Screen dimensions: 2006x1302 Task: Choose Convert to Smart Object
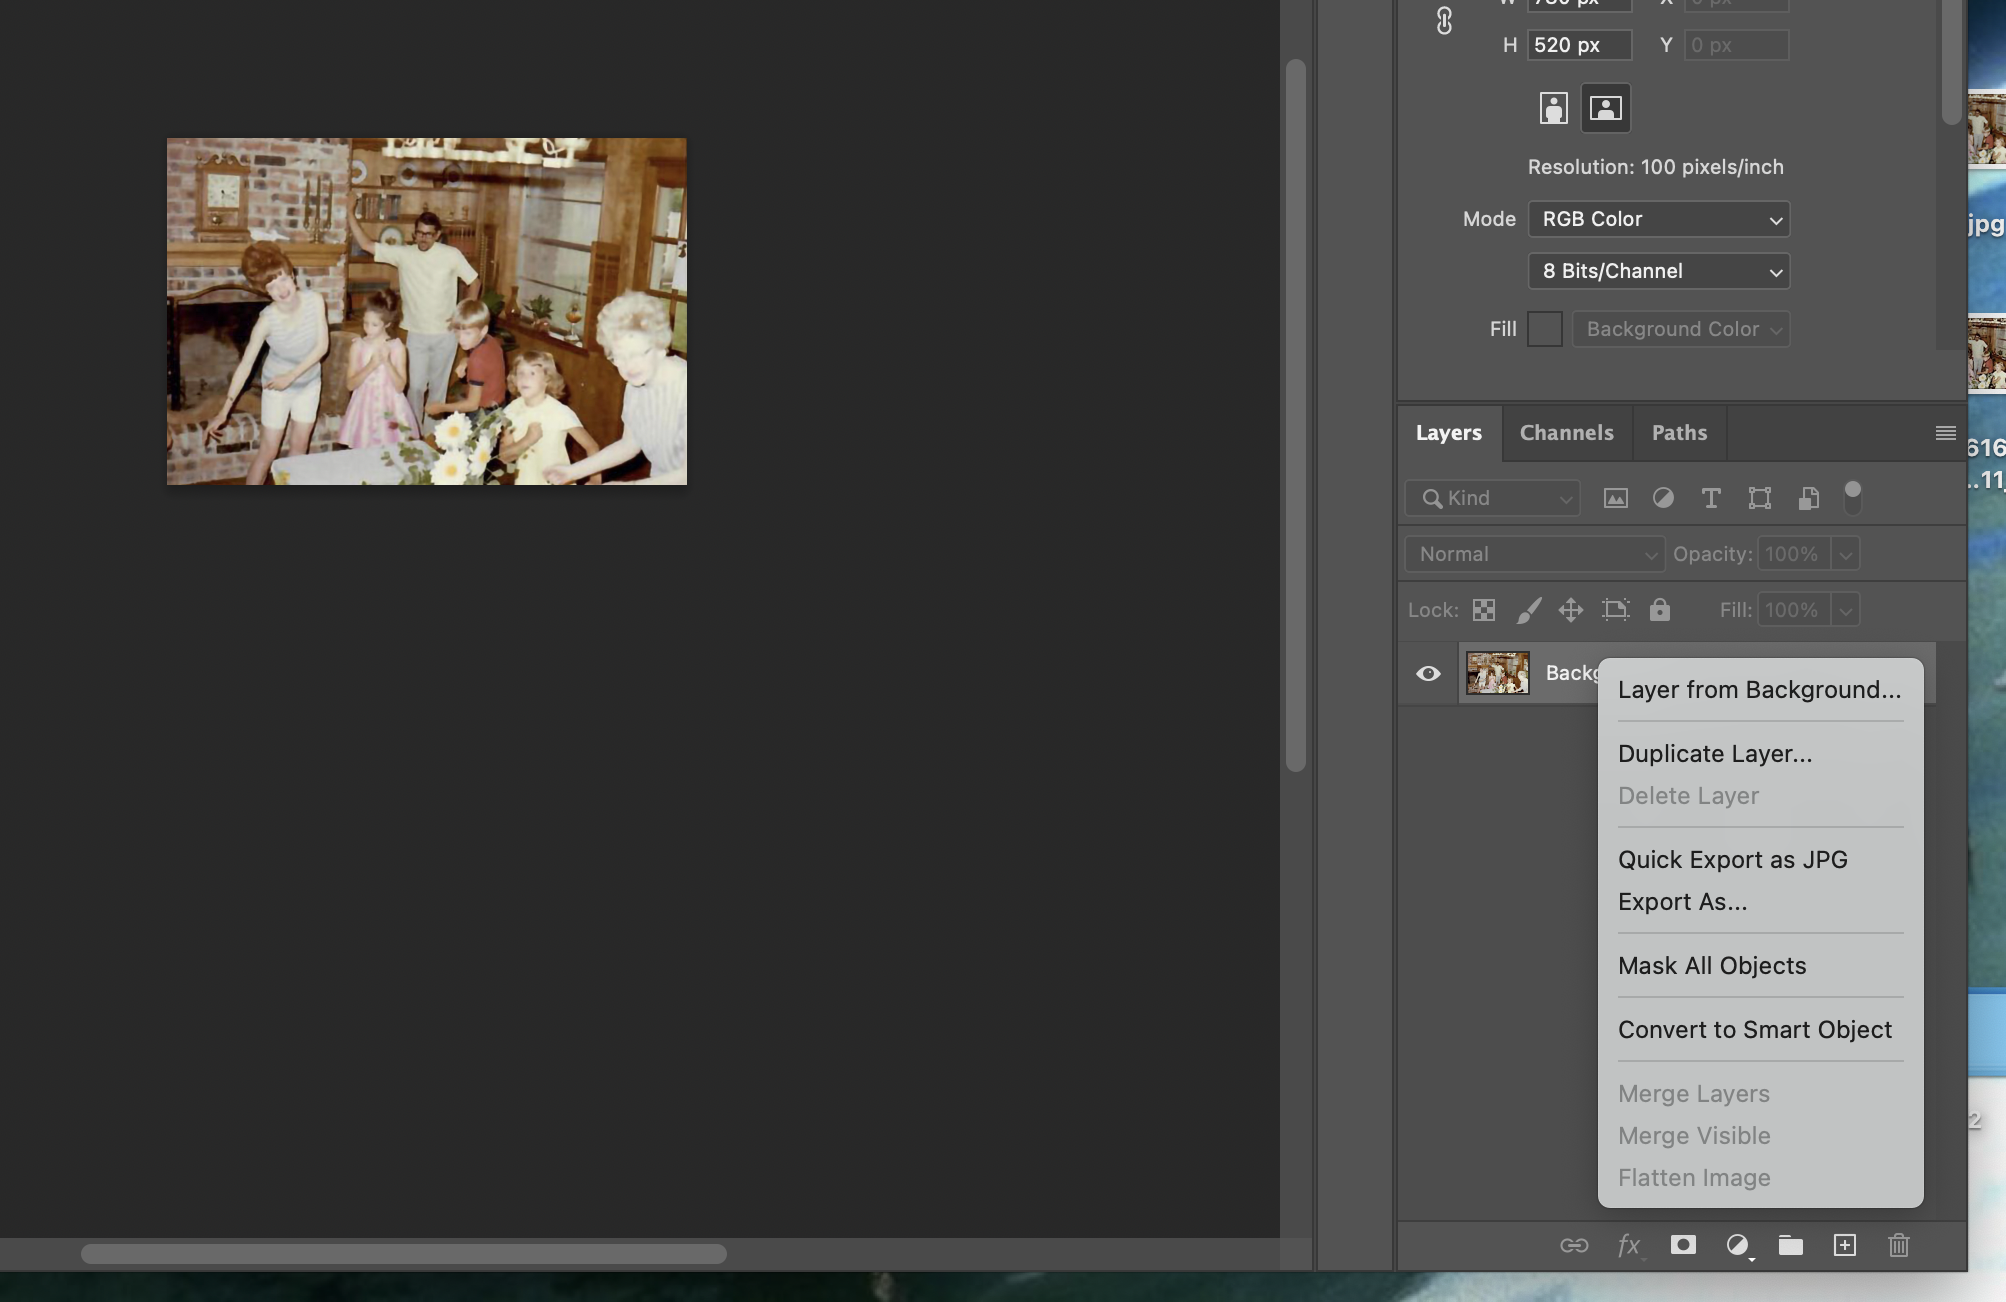click(1754, 1030)
